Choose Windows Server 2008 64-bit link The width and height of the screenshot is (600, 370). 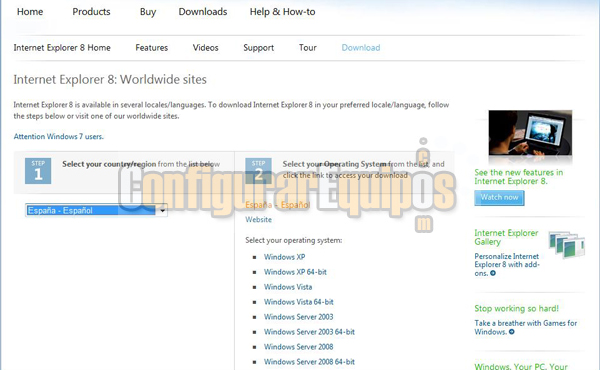[309, 361]
